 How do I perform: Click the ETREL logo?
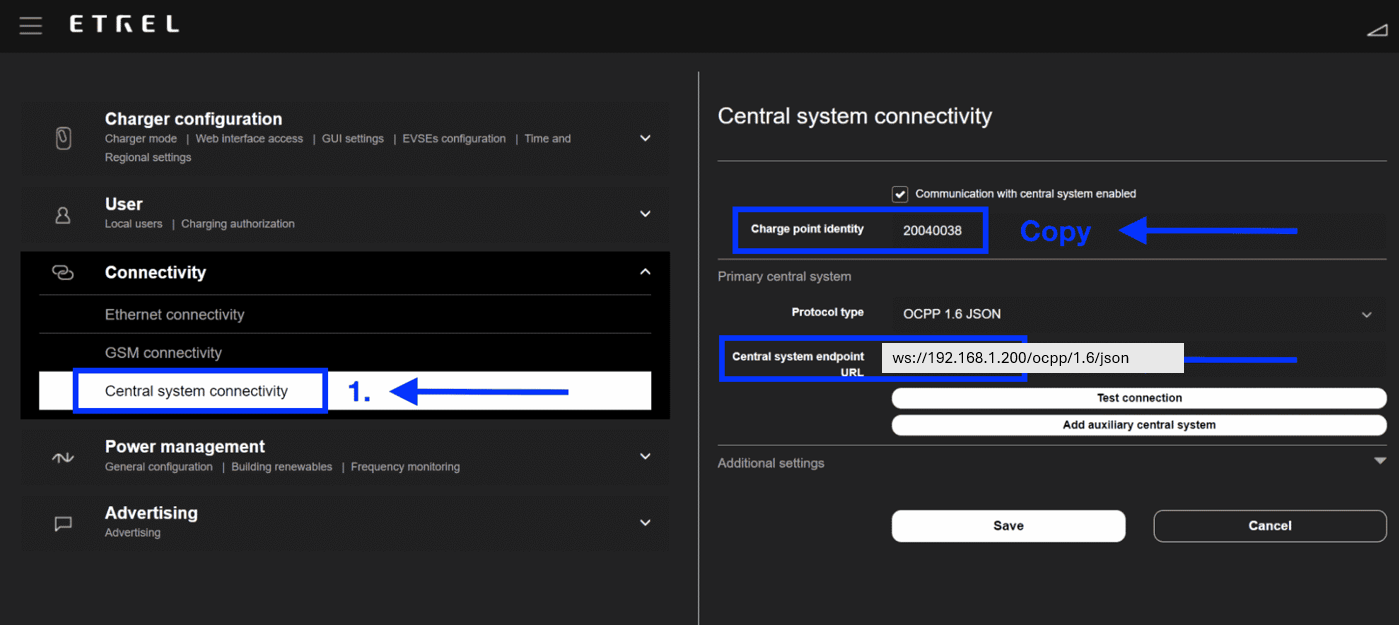(124, 25)
